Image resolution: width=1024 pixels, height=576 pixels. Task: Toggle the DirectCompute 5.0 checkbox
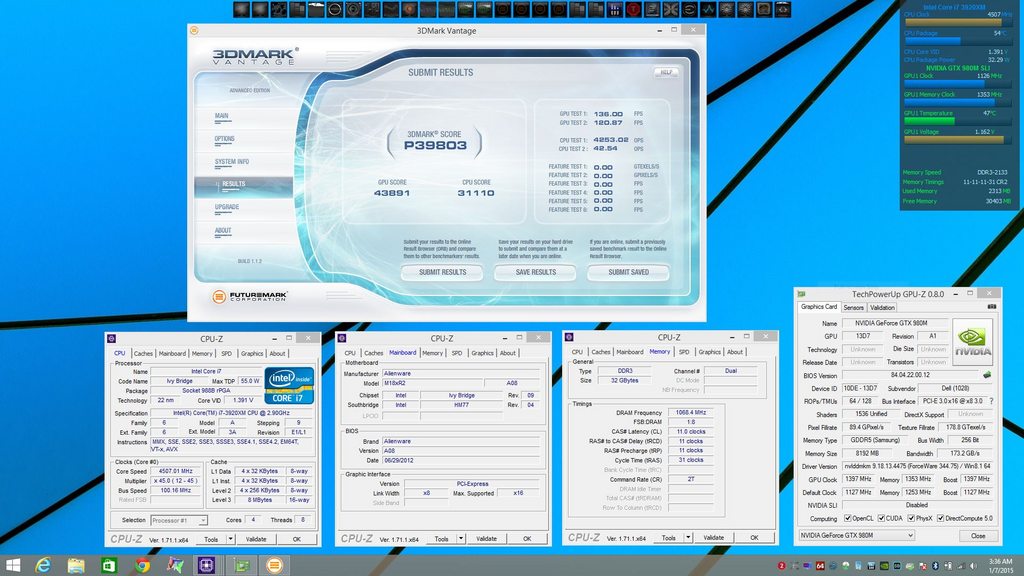tap(940, 518)
